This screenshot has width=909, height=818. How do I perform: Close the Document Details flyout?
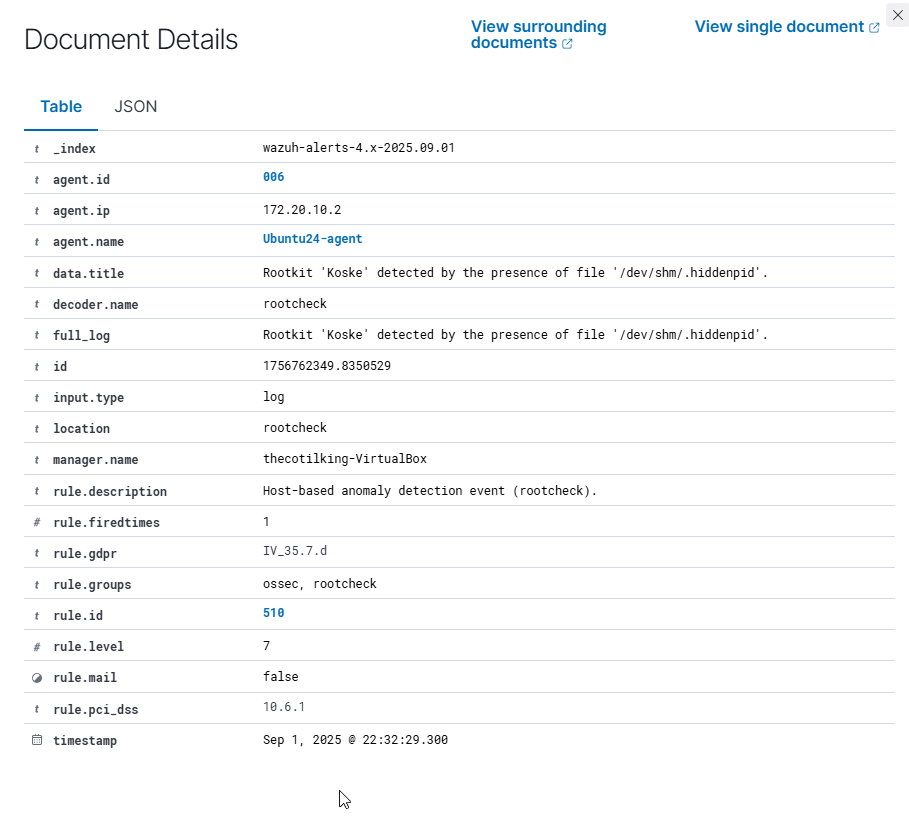click(897, 15)
